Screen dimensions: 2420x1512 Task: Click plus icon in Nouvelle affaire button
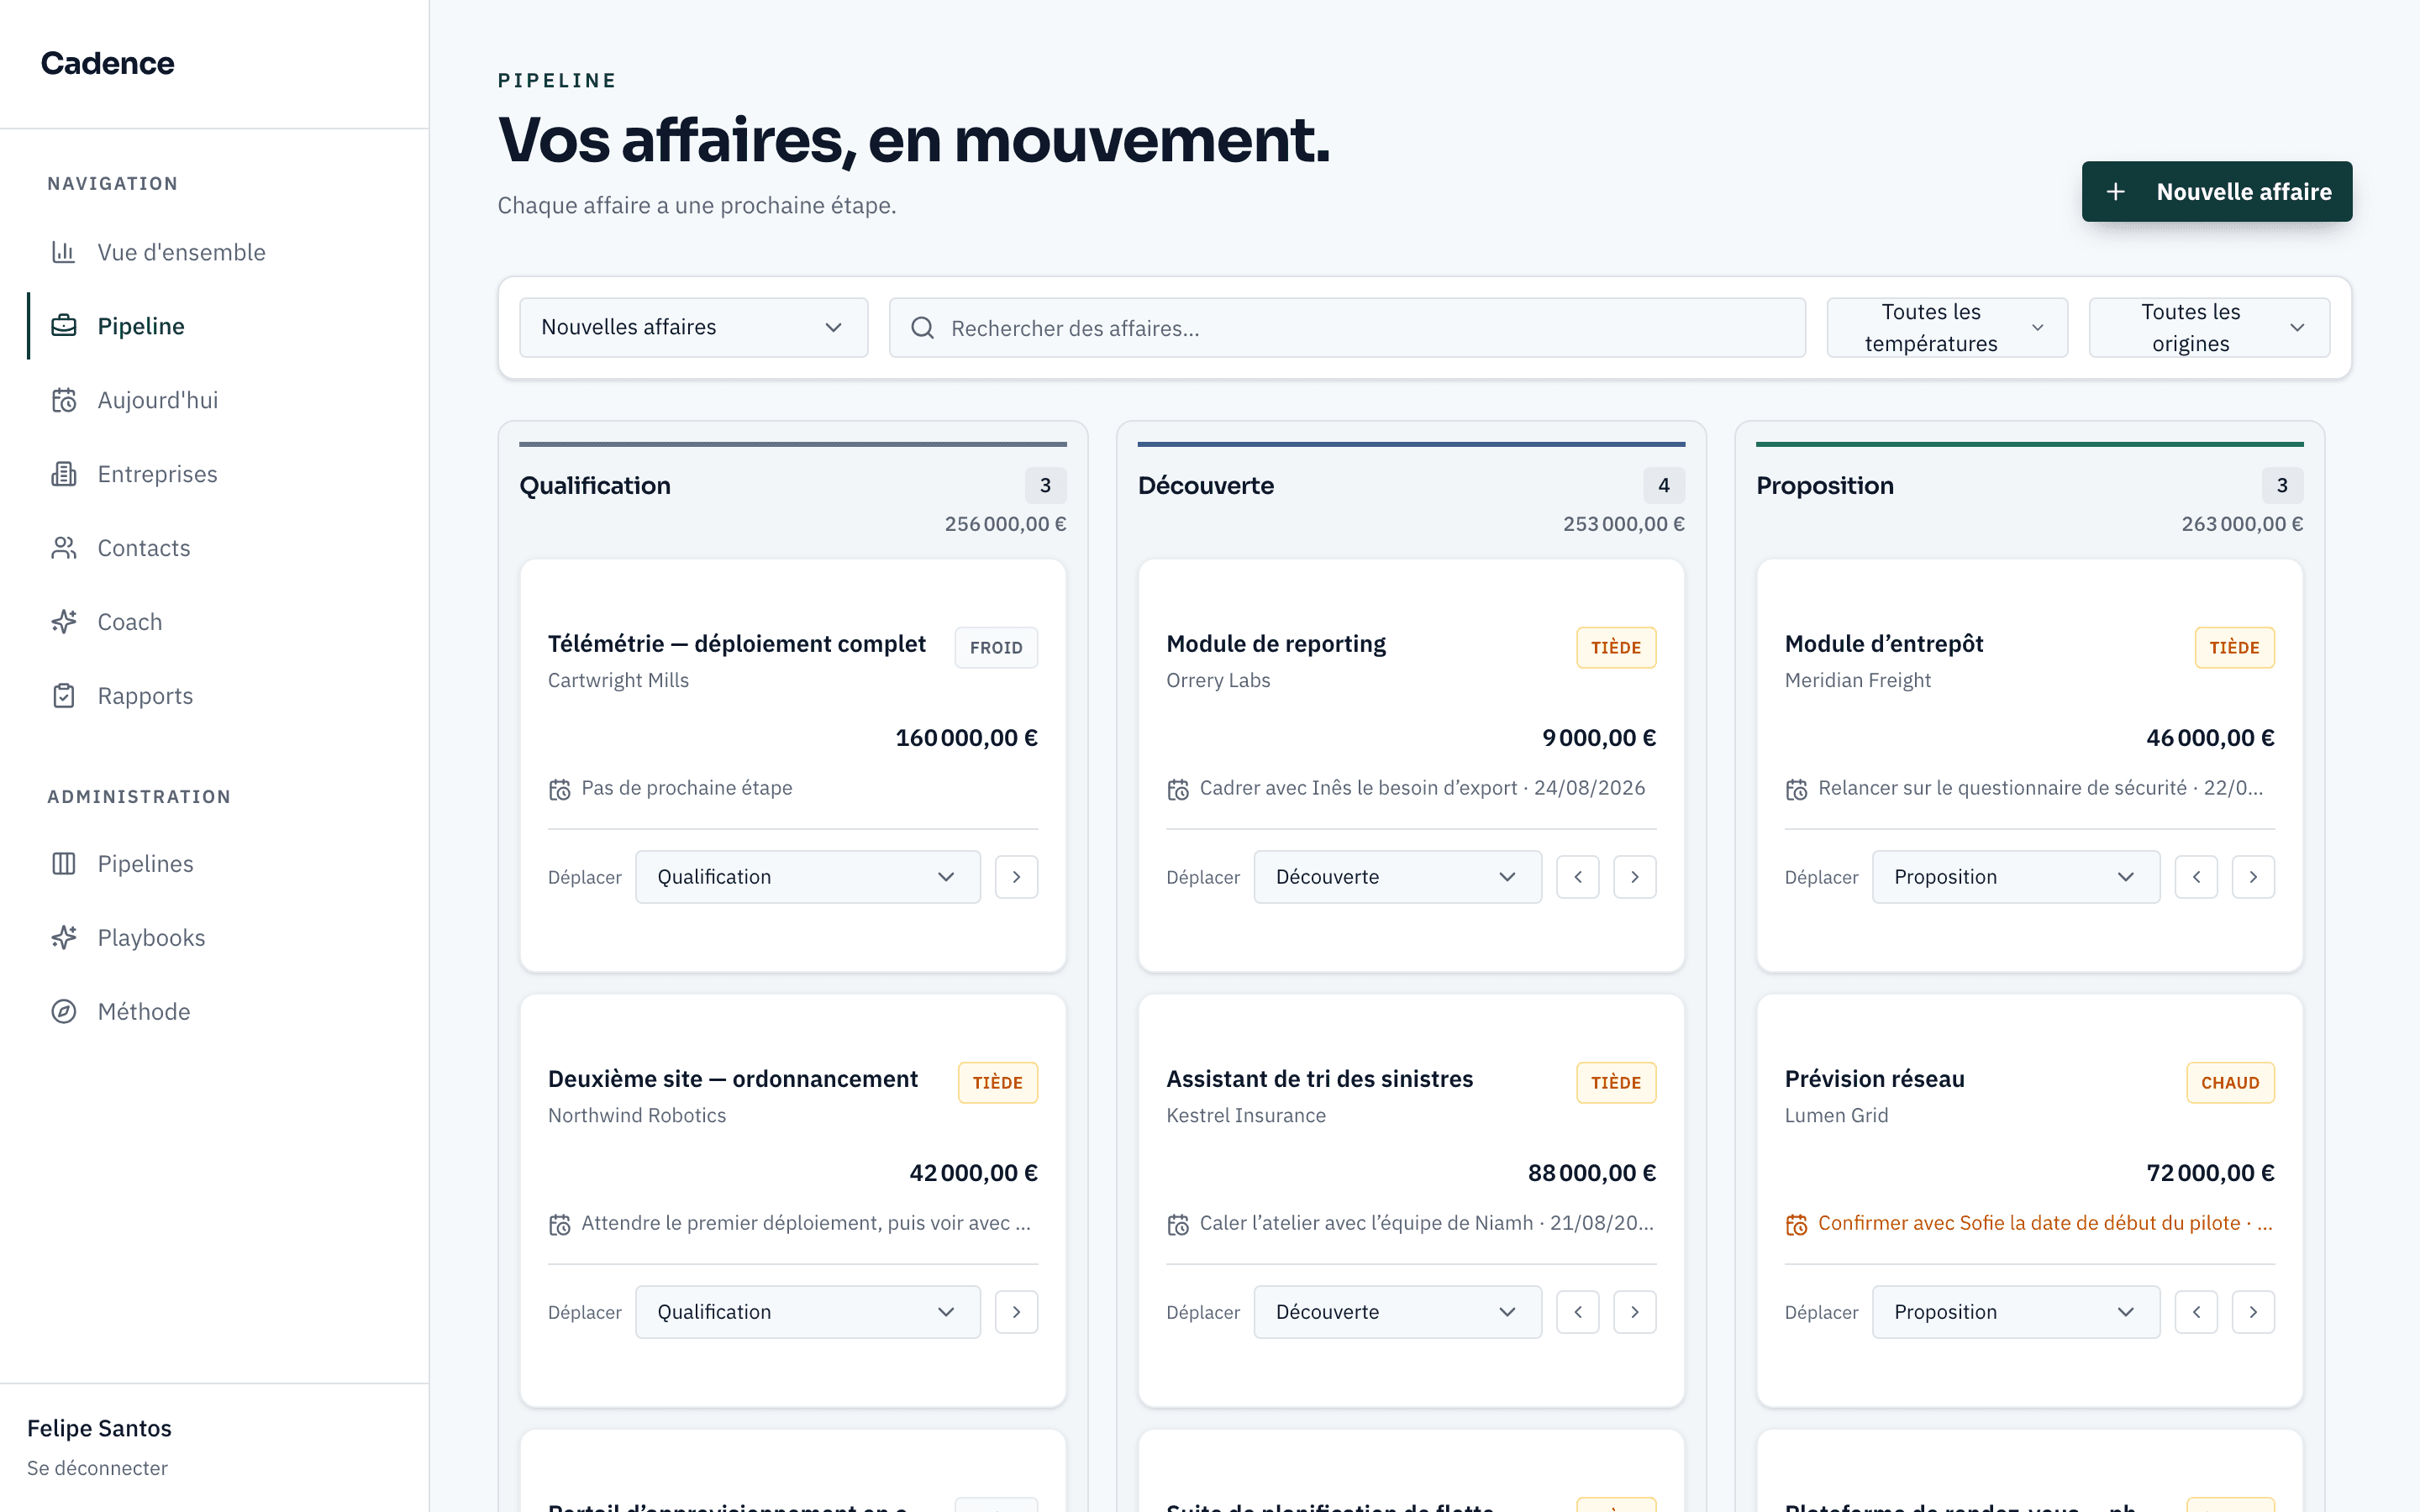(2116, 192)
